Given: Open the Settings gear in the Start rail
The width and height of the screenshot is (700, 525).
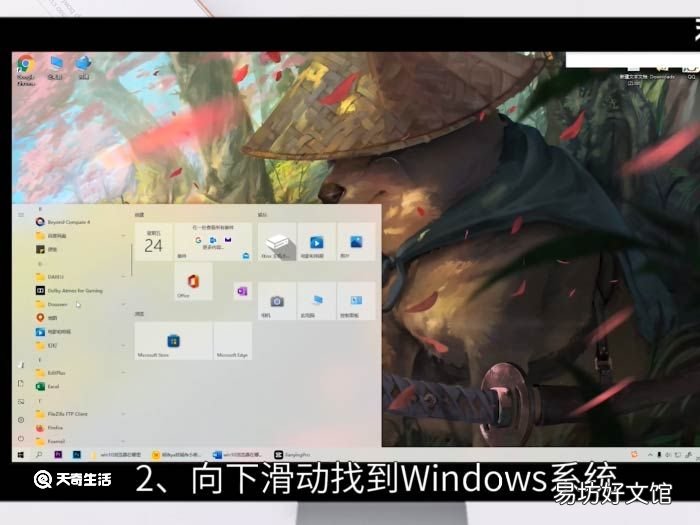Looking at the screenshot, I should coord(21,420).
